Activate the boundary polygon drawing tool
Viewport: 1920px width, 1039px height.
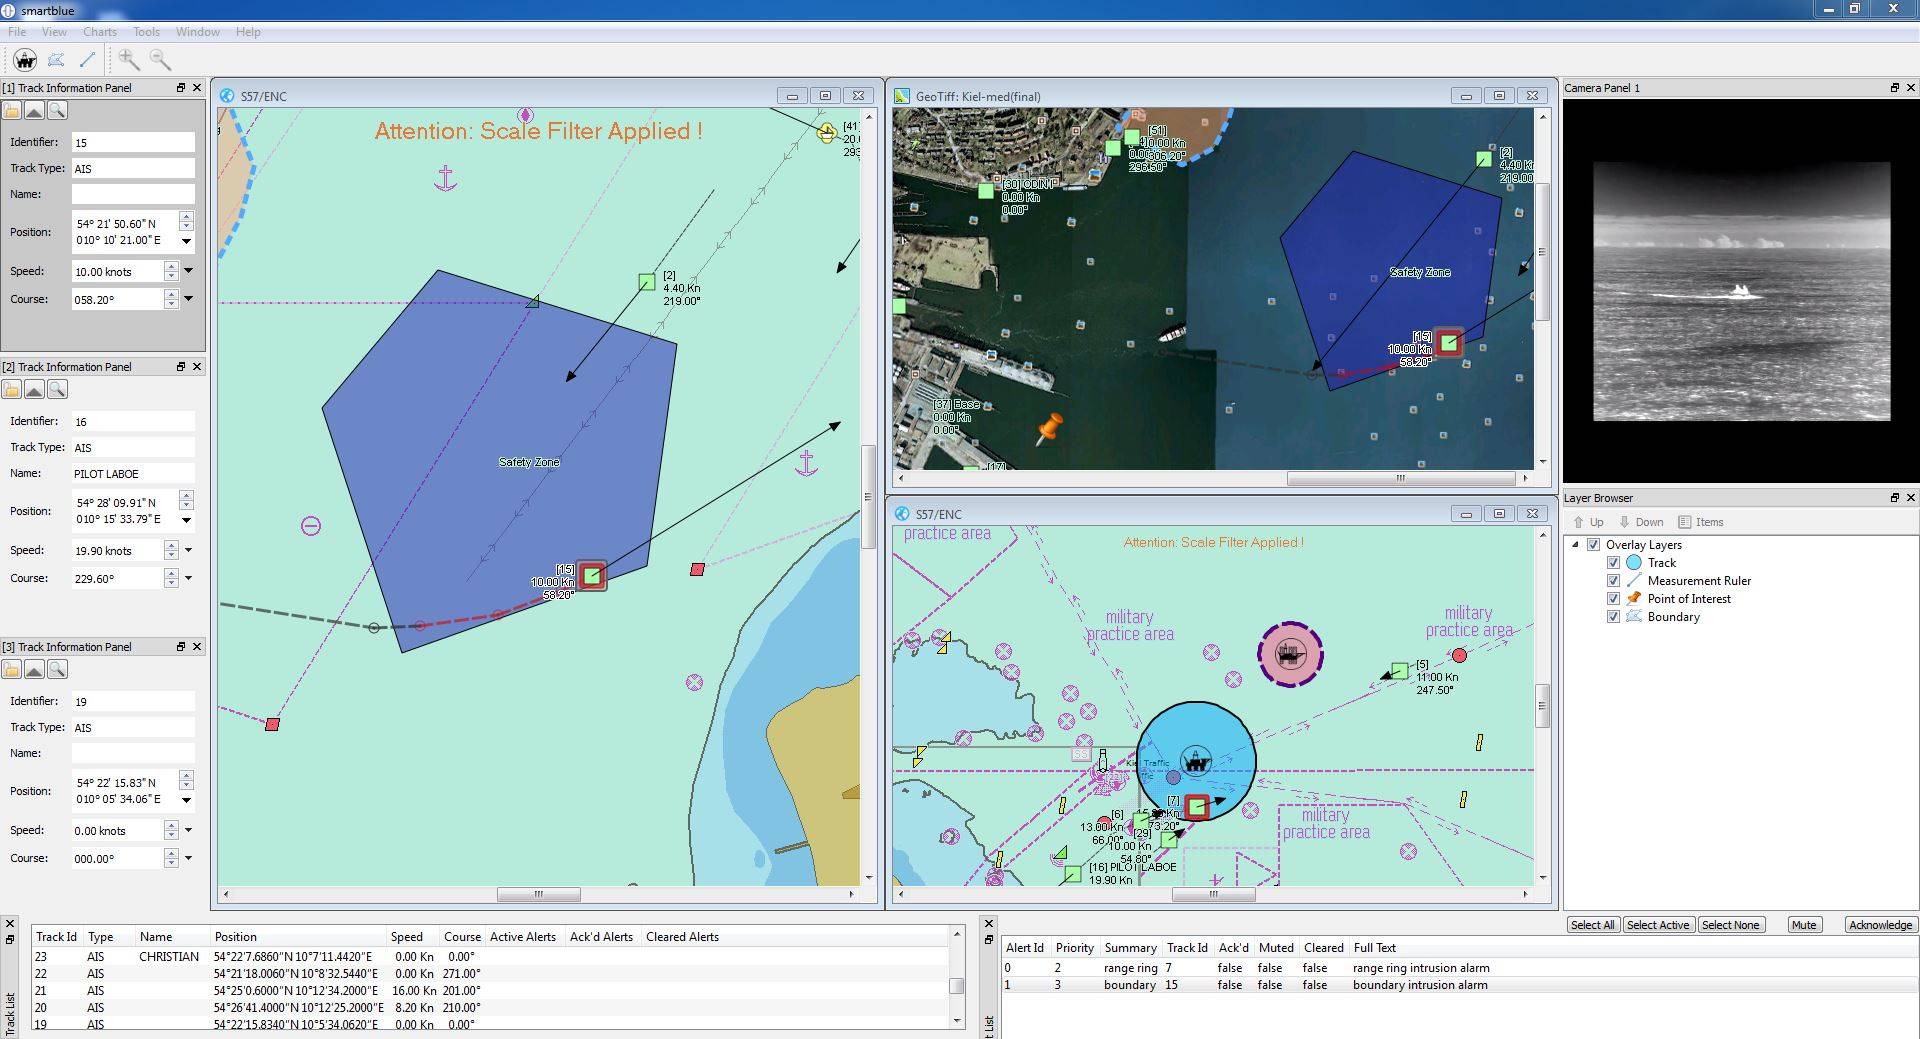coord(56,60)
